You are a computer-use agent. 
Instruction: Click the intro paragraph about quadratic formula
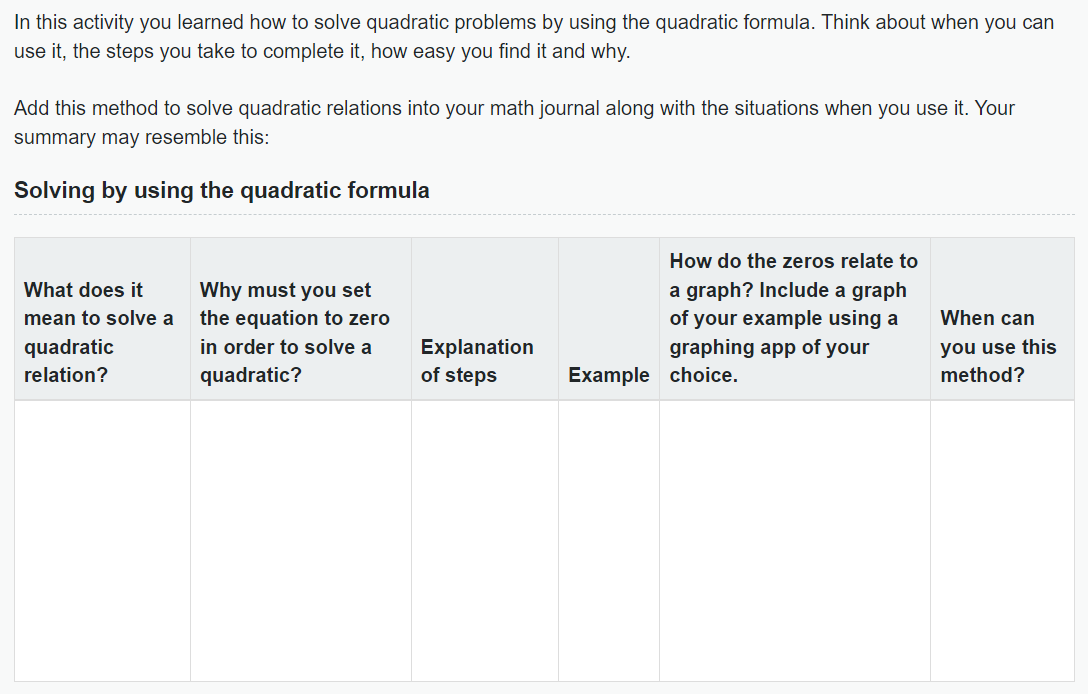point(534,37)
